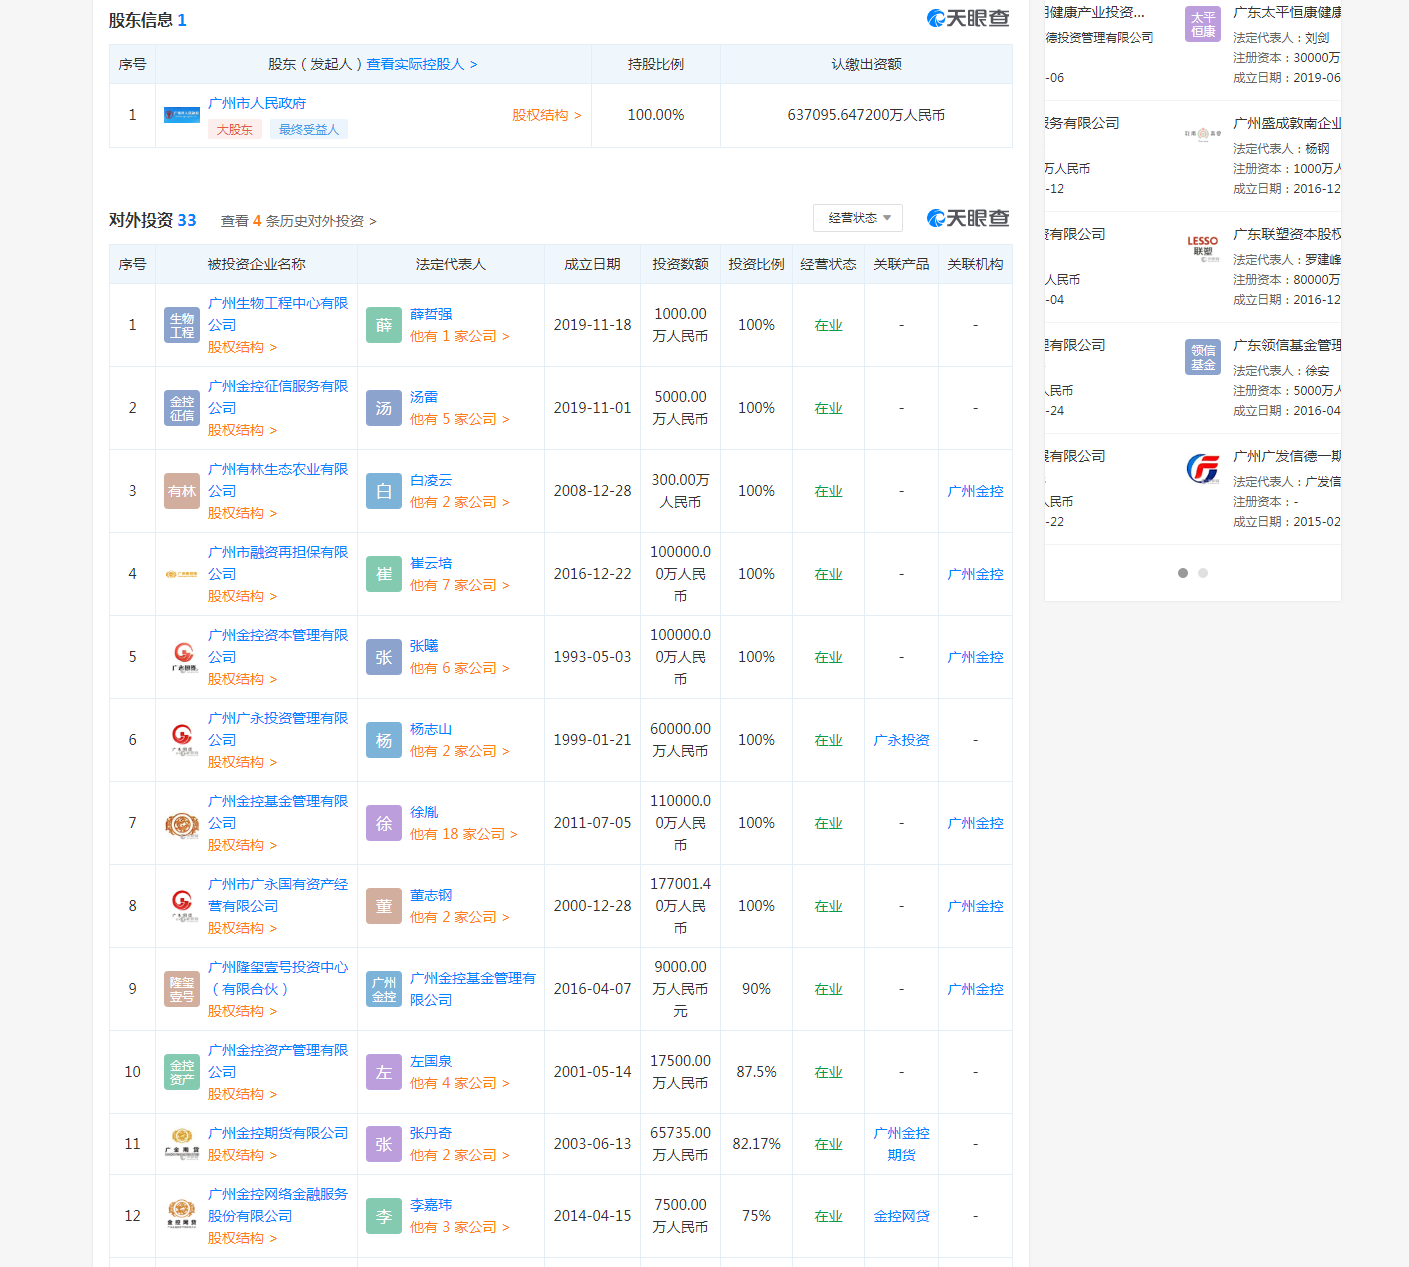Click the 广州广永投资管理 company logo

(182, 740)
